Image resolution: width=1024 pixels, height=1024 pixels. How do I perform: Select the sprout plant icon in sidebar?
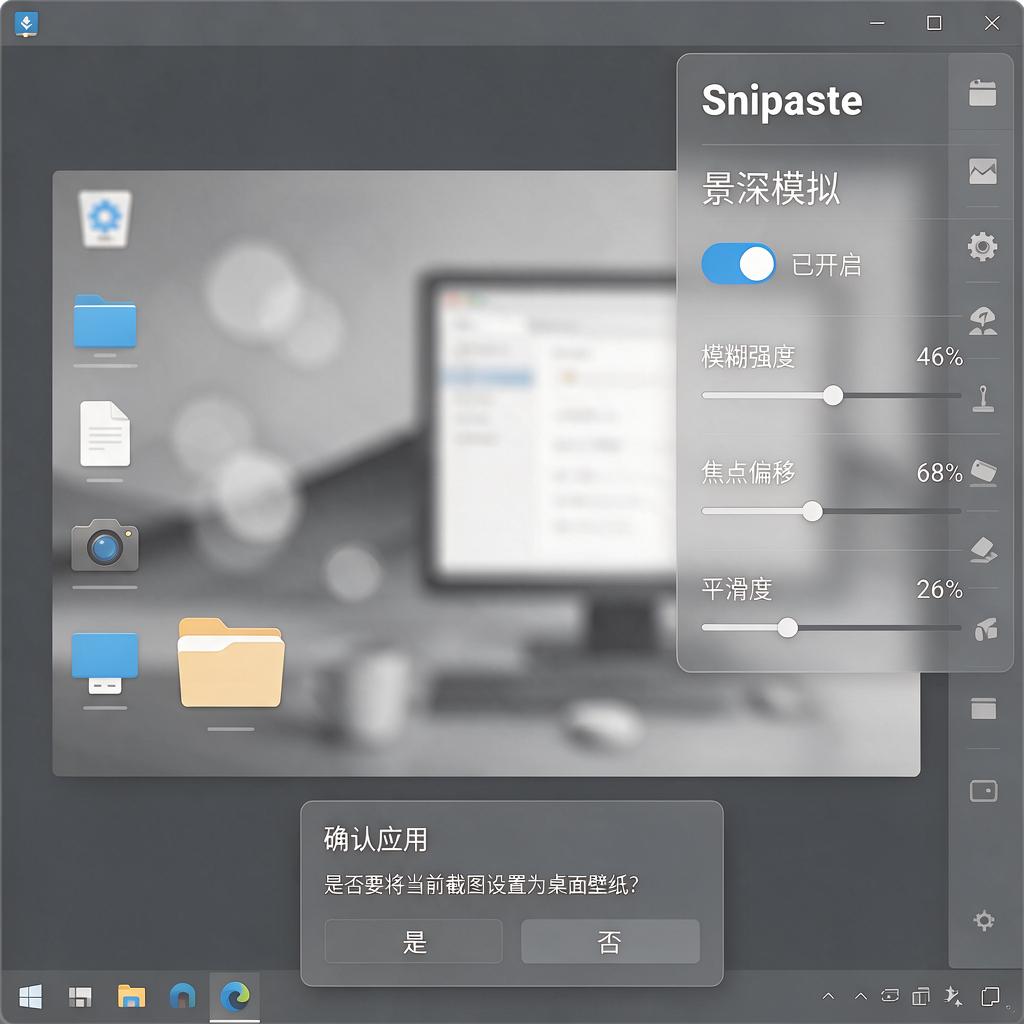982,321
